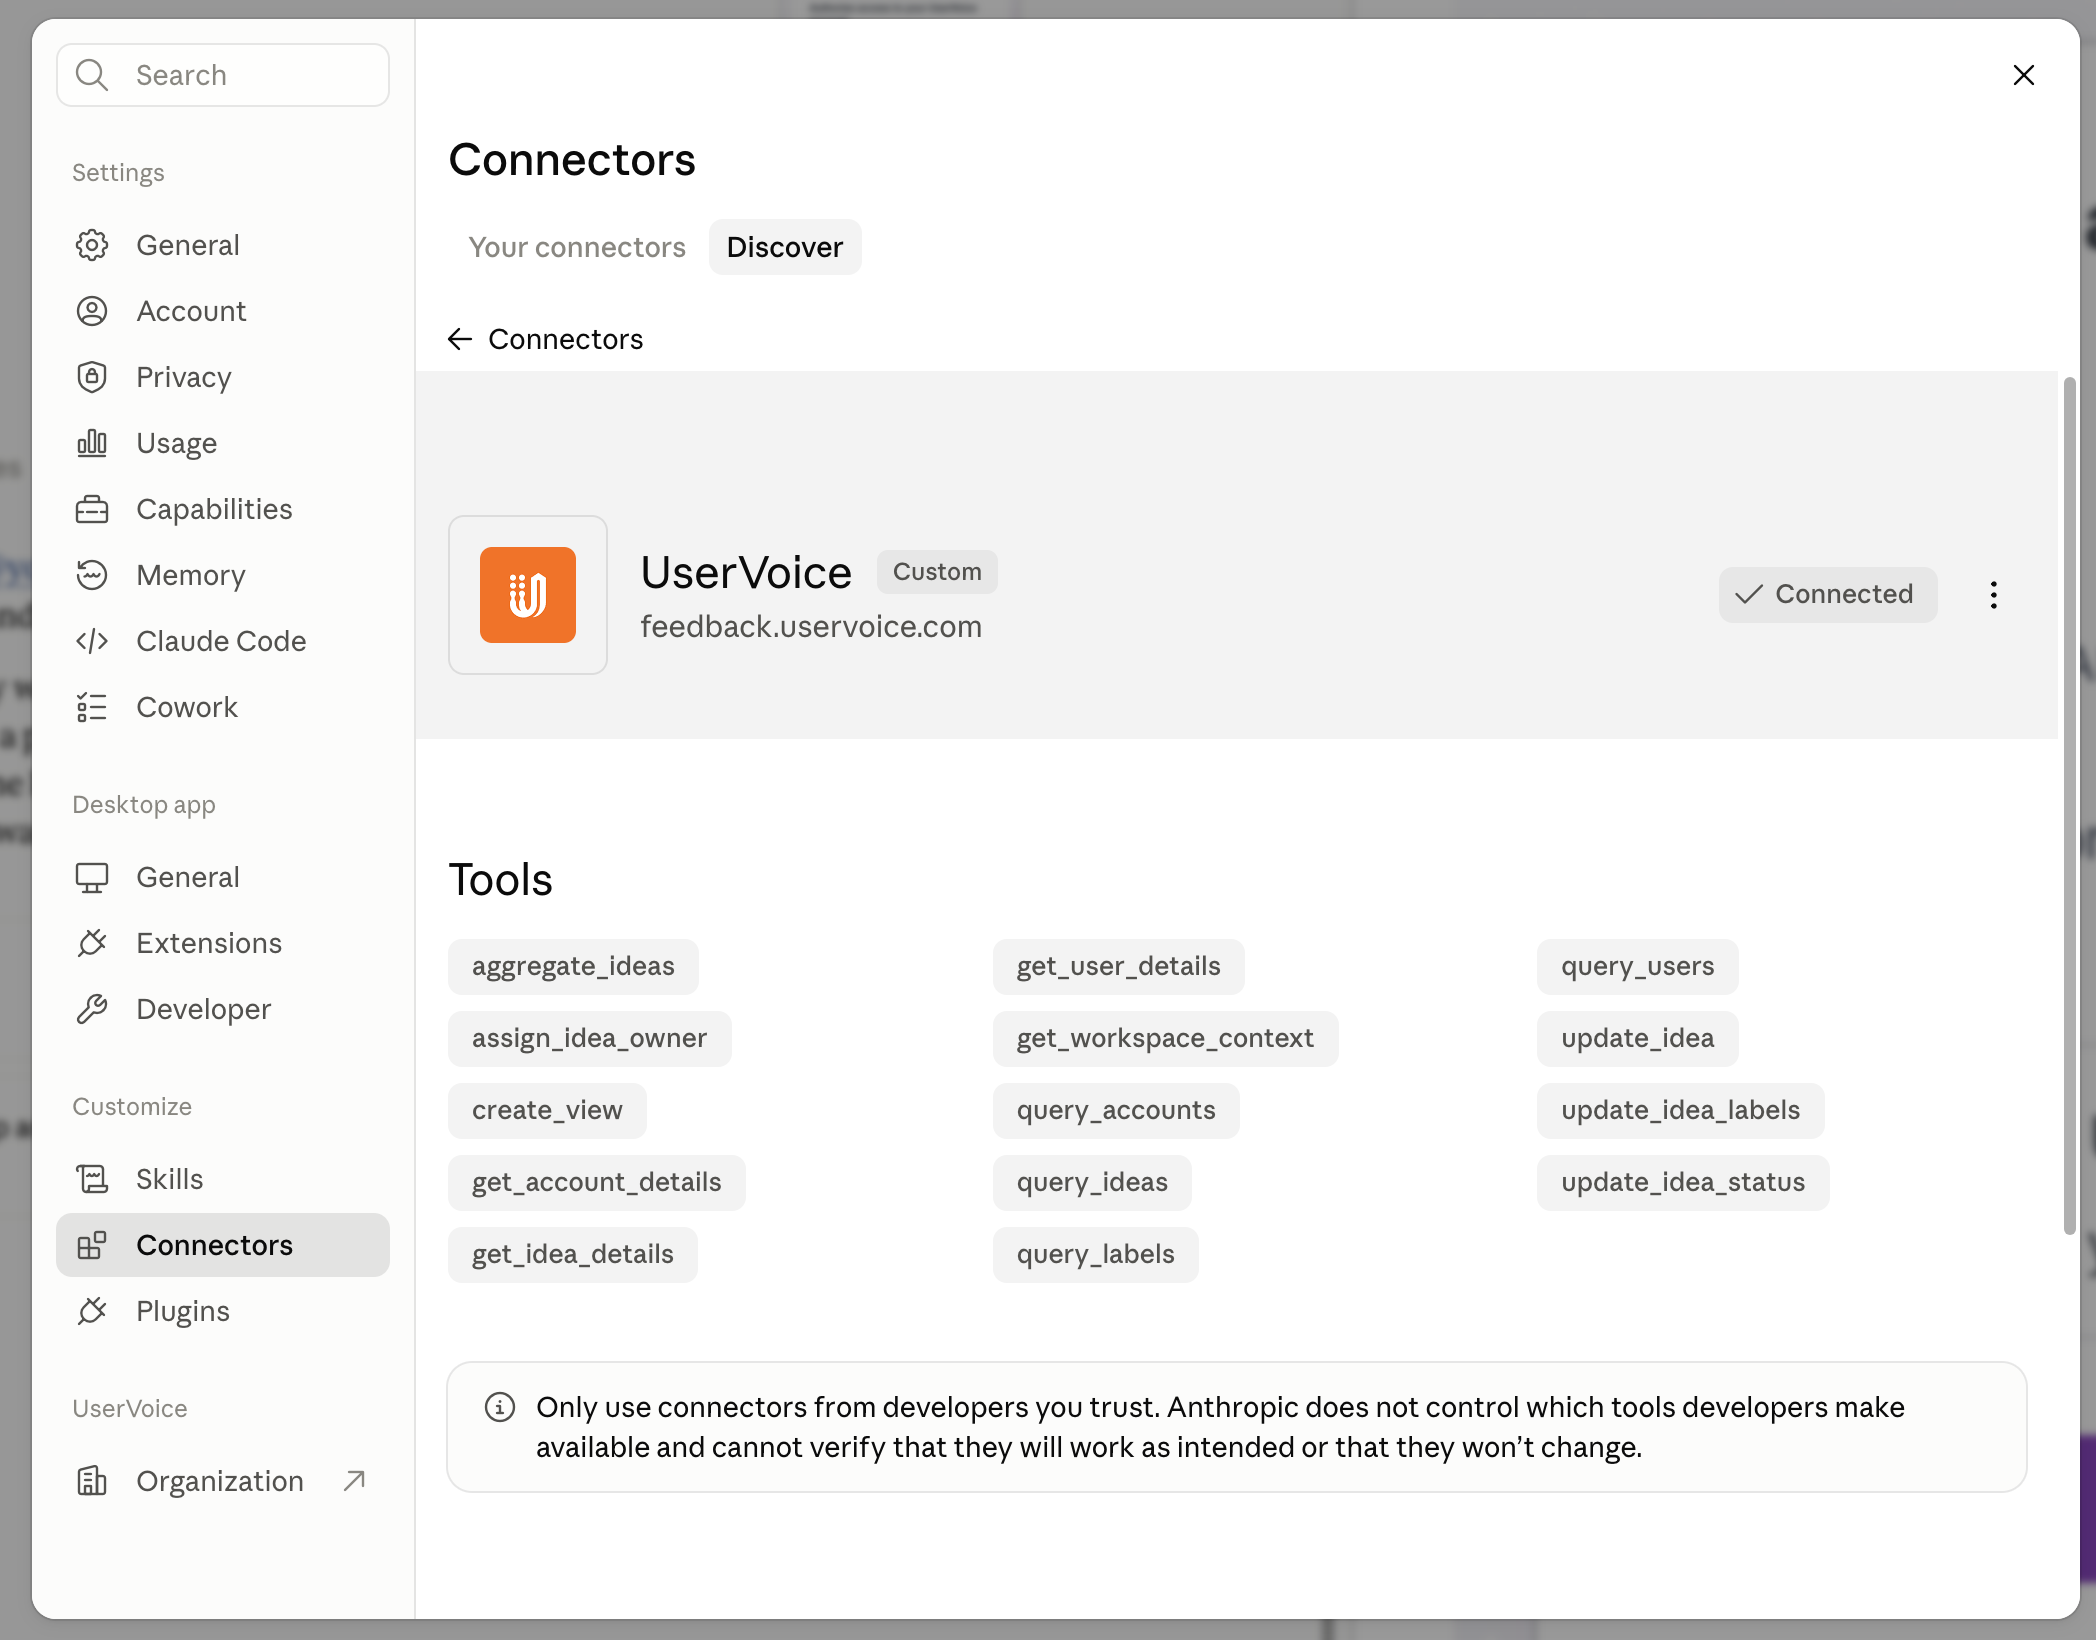
Task: Click the connector page vertical scrollbar
Action: point(2069,805)
